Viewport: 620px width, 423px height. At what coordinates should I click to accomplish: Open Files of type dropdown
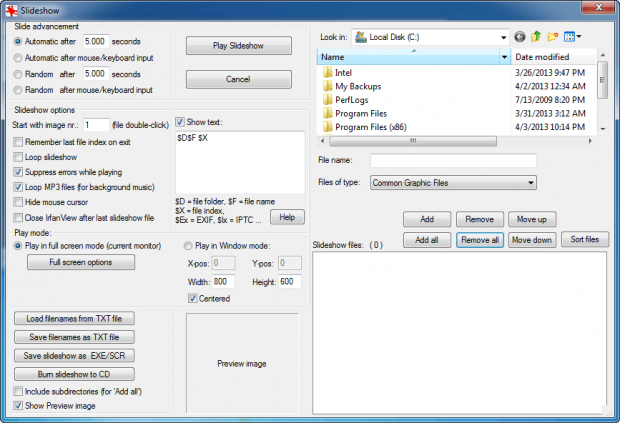[x=531, y=183]
